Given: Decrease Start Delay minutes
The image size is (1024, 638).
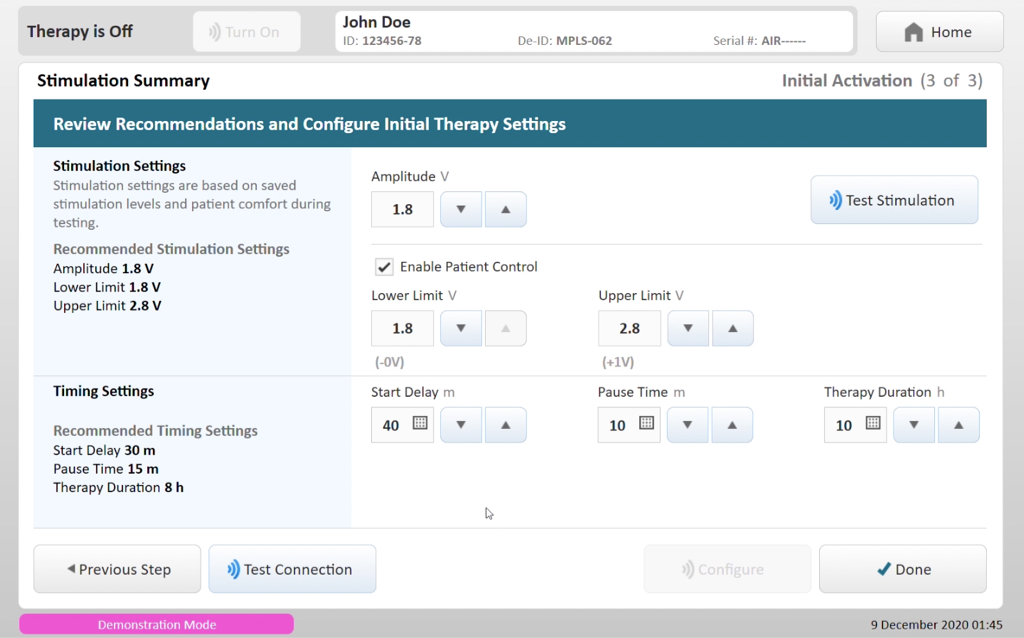Looking at the screenshot, I should (461, 425).
